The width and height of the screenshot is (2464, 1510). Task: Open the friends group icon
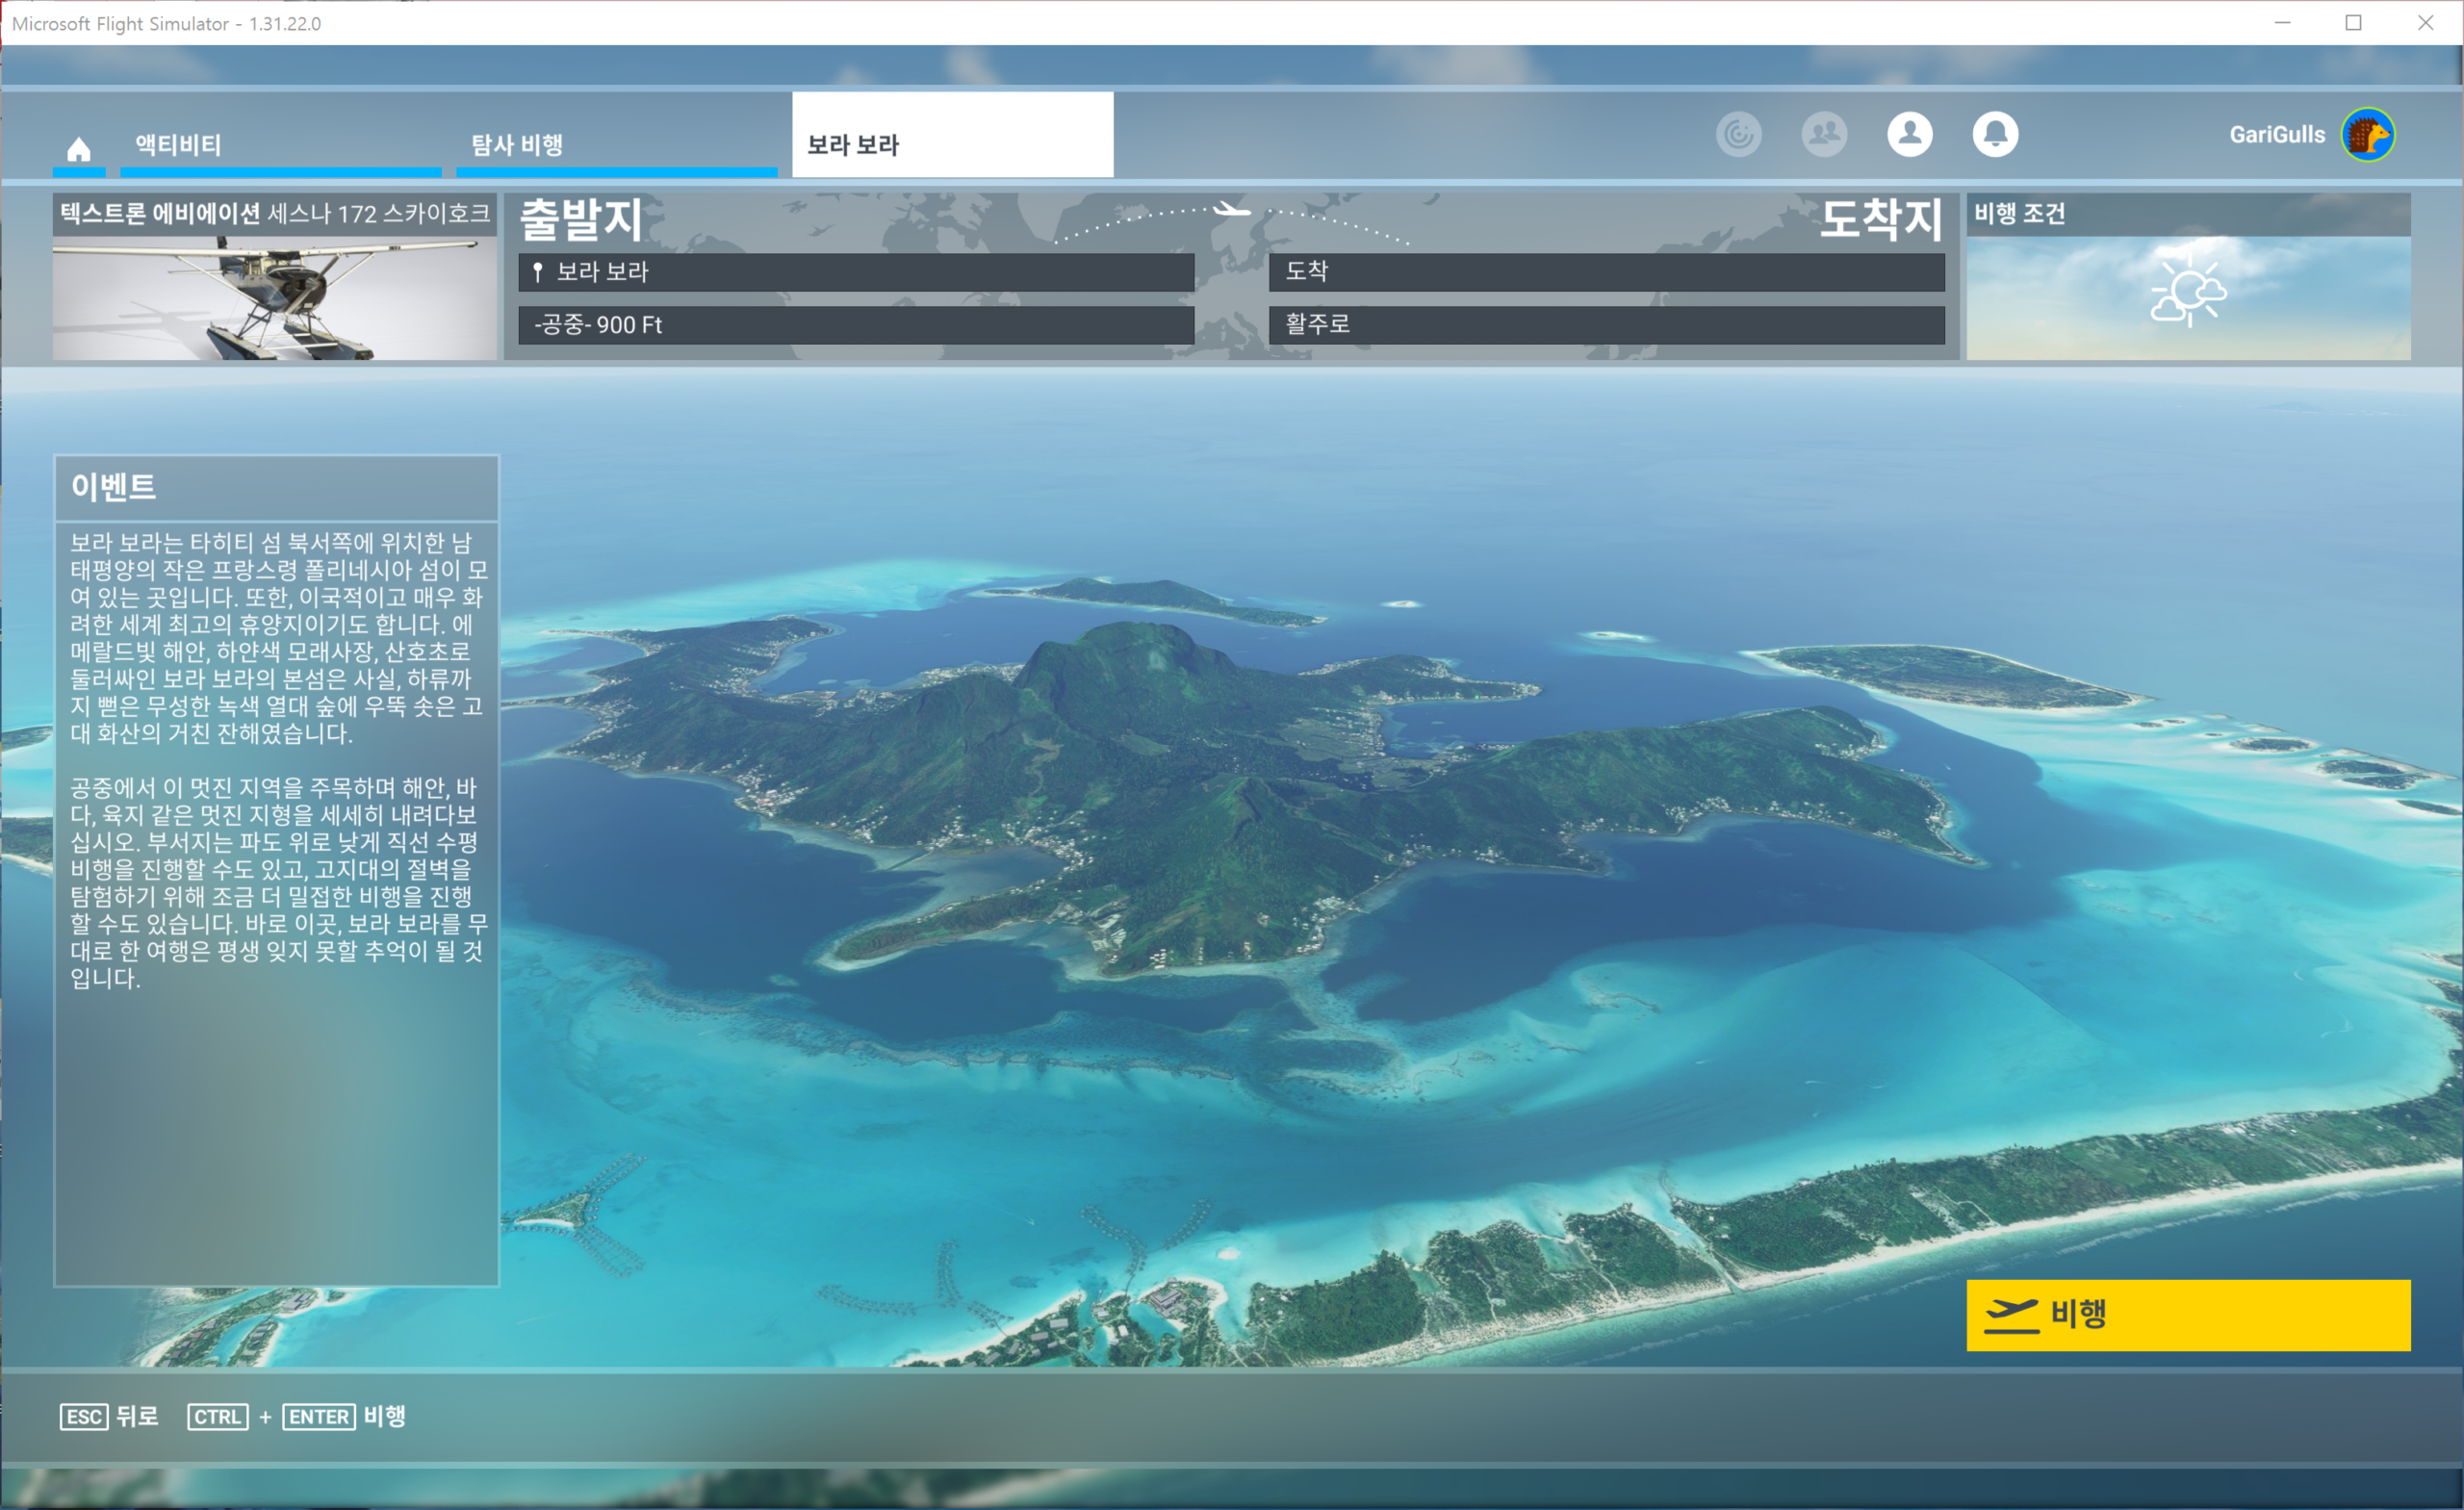(x=1824, y=134)
